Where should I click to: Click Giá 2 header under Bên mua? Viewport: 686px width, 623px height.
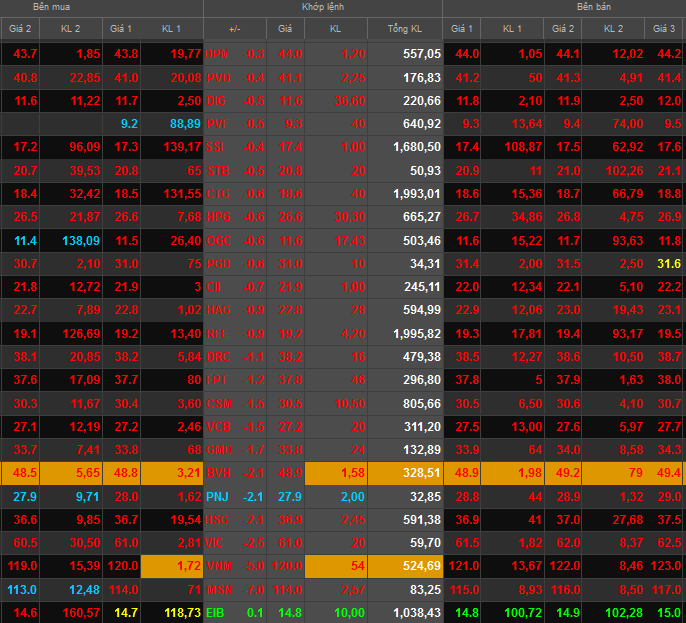pyautogui.click(x=21, y=29)
